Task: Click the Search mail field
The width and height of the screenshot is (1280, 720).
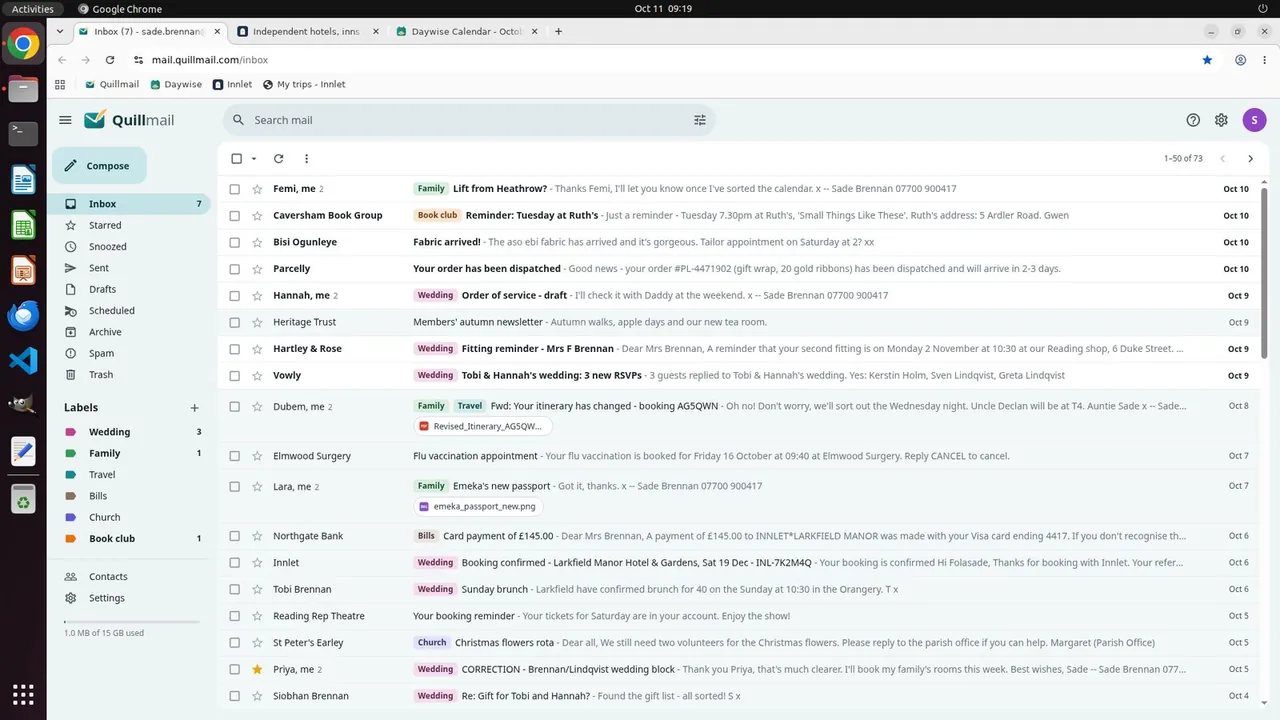Action: (x=468, y=120)
